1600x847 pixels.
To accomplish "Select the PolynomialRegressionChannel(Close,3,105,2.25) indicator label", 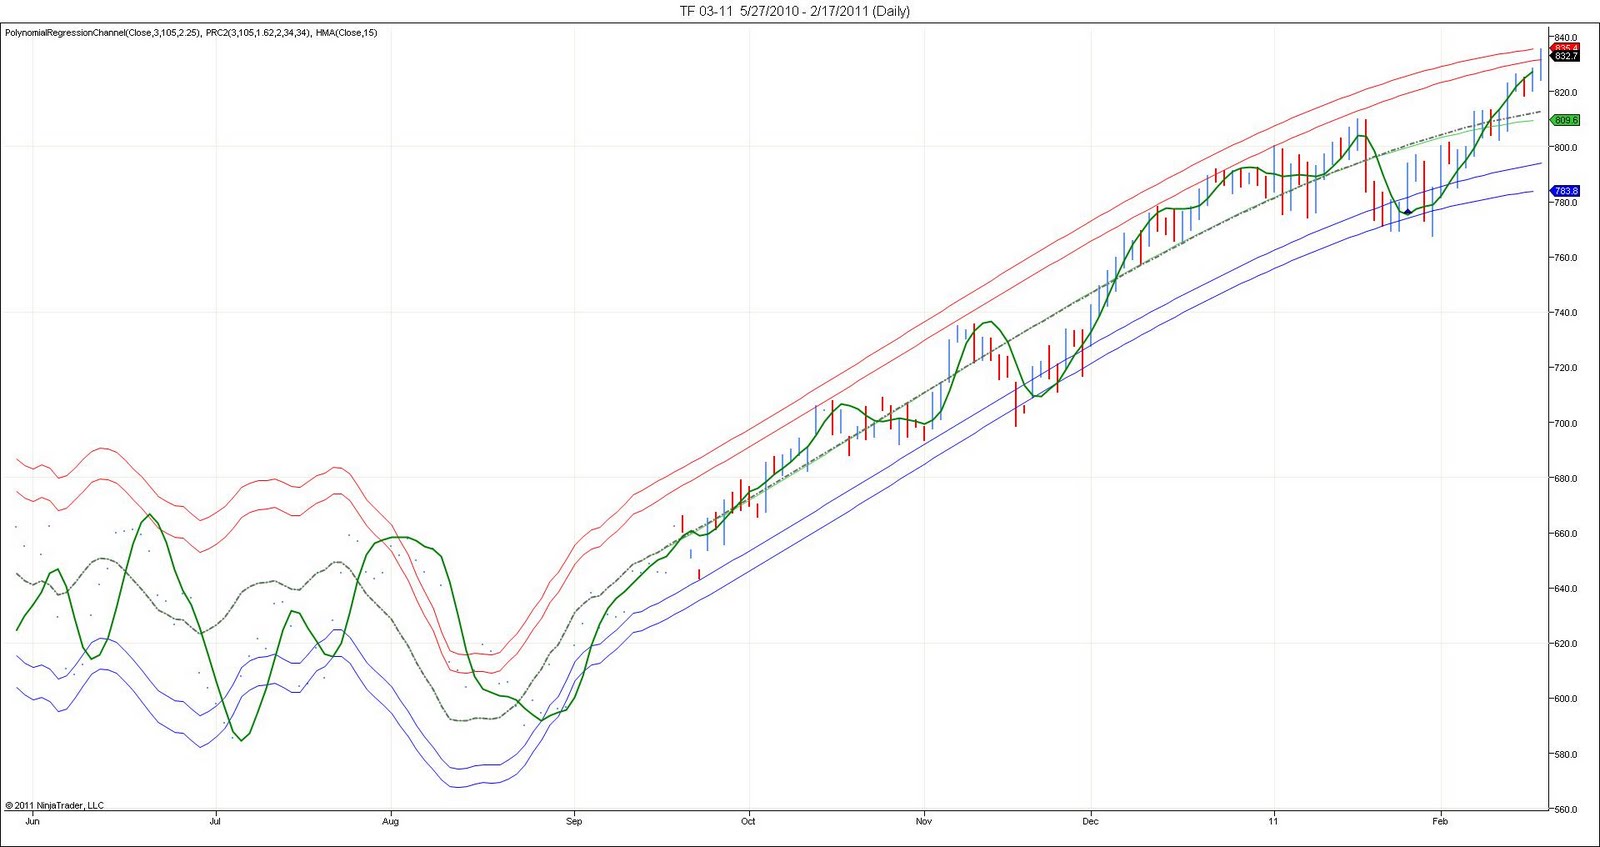I will click(x=103, y=33).
